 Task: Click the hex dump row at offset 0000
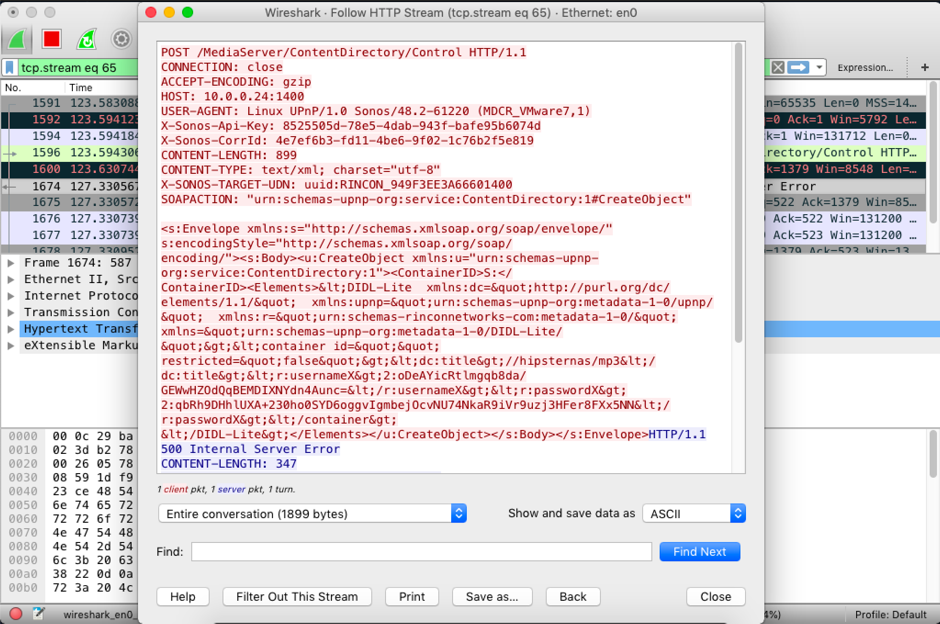[71, 436]
